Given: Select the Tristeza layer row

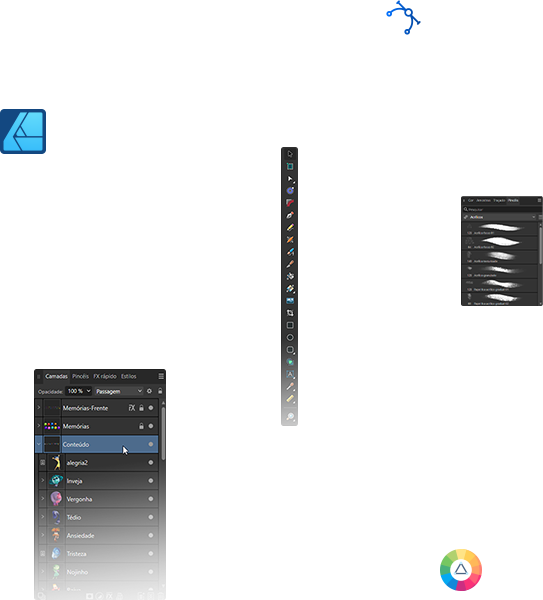Looking at the screenshot, I should point(96,554).
